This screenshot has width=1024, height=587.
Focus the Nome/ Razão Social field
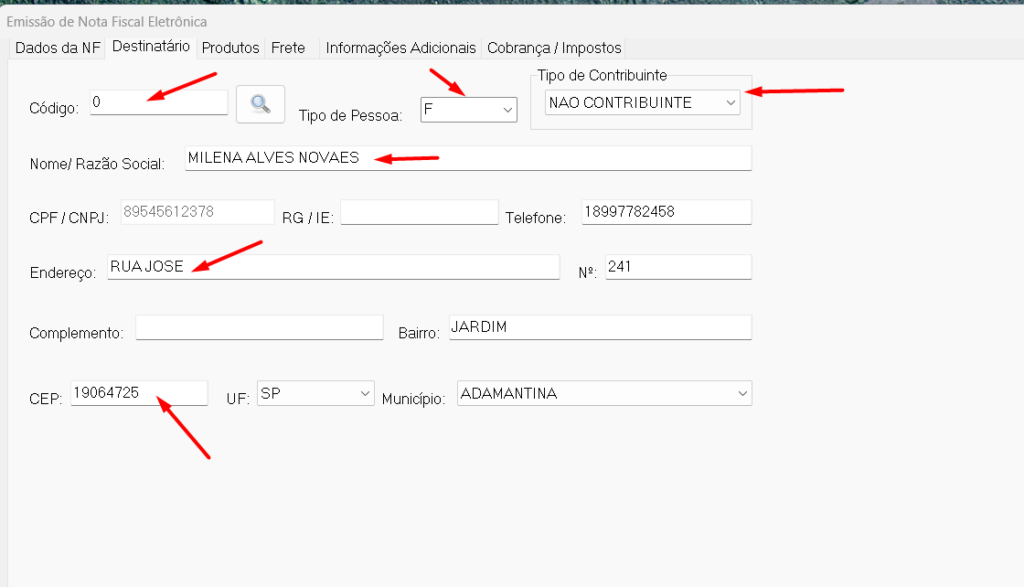(467, 158)
